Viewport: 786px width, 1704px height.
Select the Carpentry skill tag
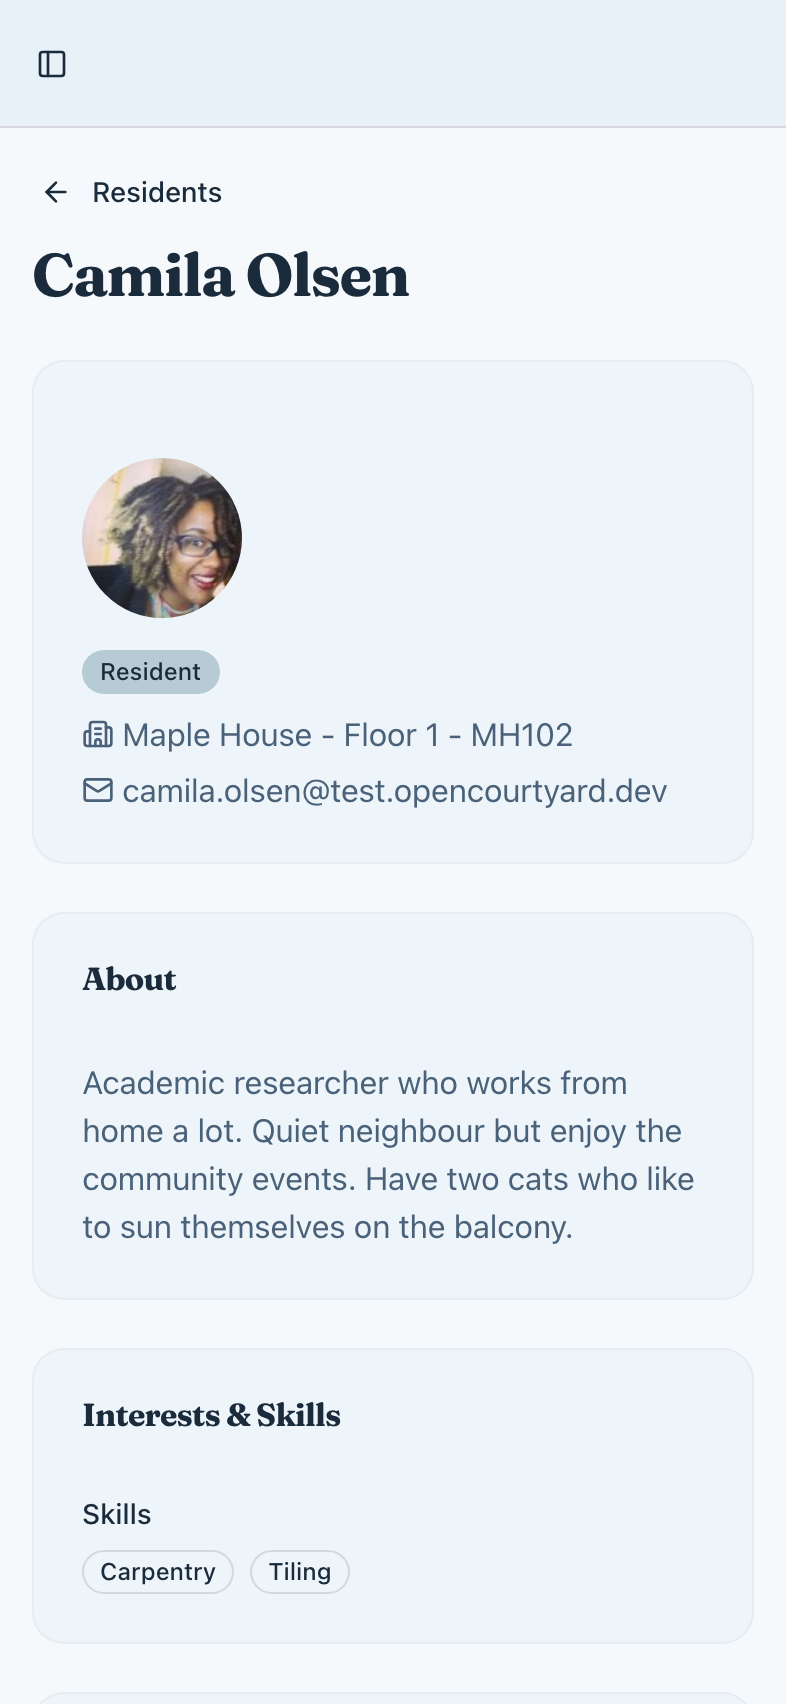[158, 1572]
